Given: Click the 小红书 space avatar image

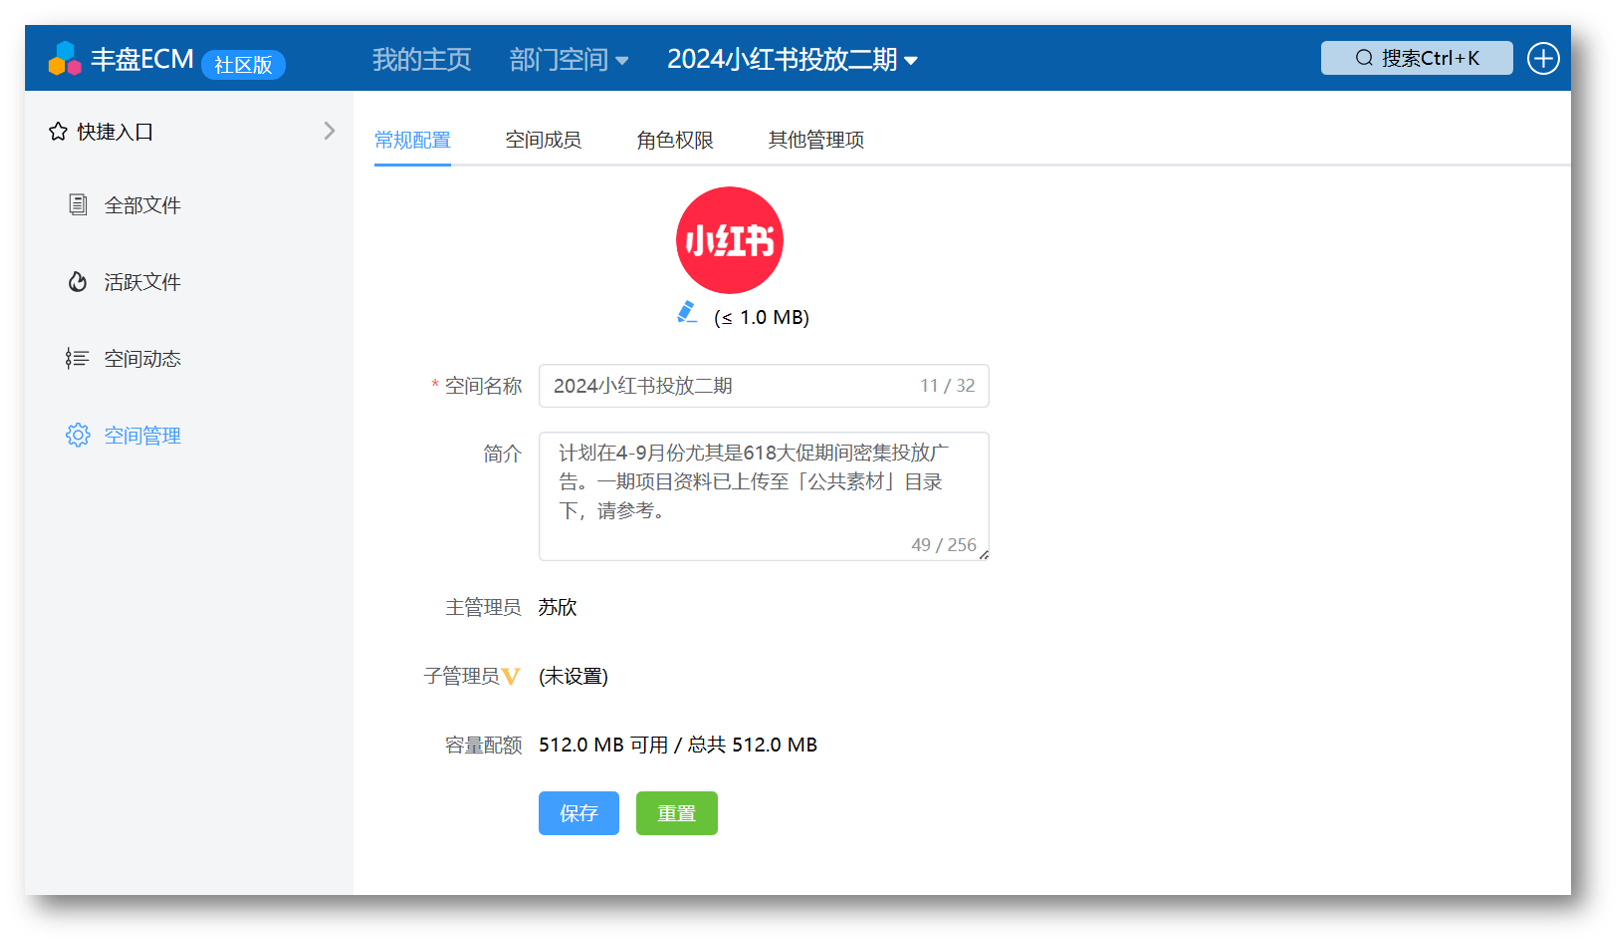Looking at the screenshot, I should click(x=729, y=240).
